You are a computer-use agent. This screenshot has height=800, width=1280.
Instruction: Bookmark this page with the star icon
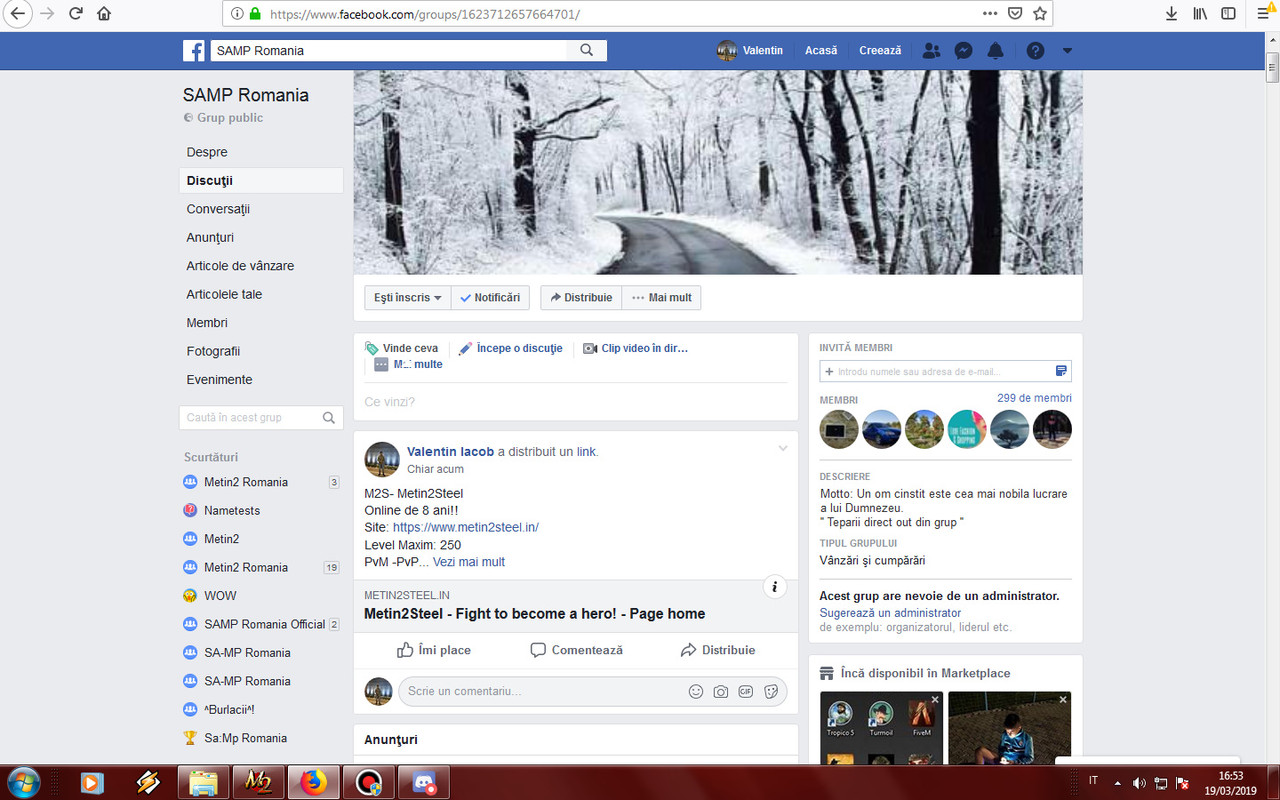[1040, 14]
